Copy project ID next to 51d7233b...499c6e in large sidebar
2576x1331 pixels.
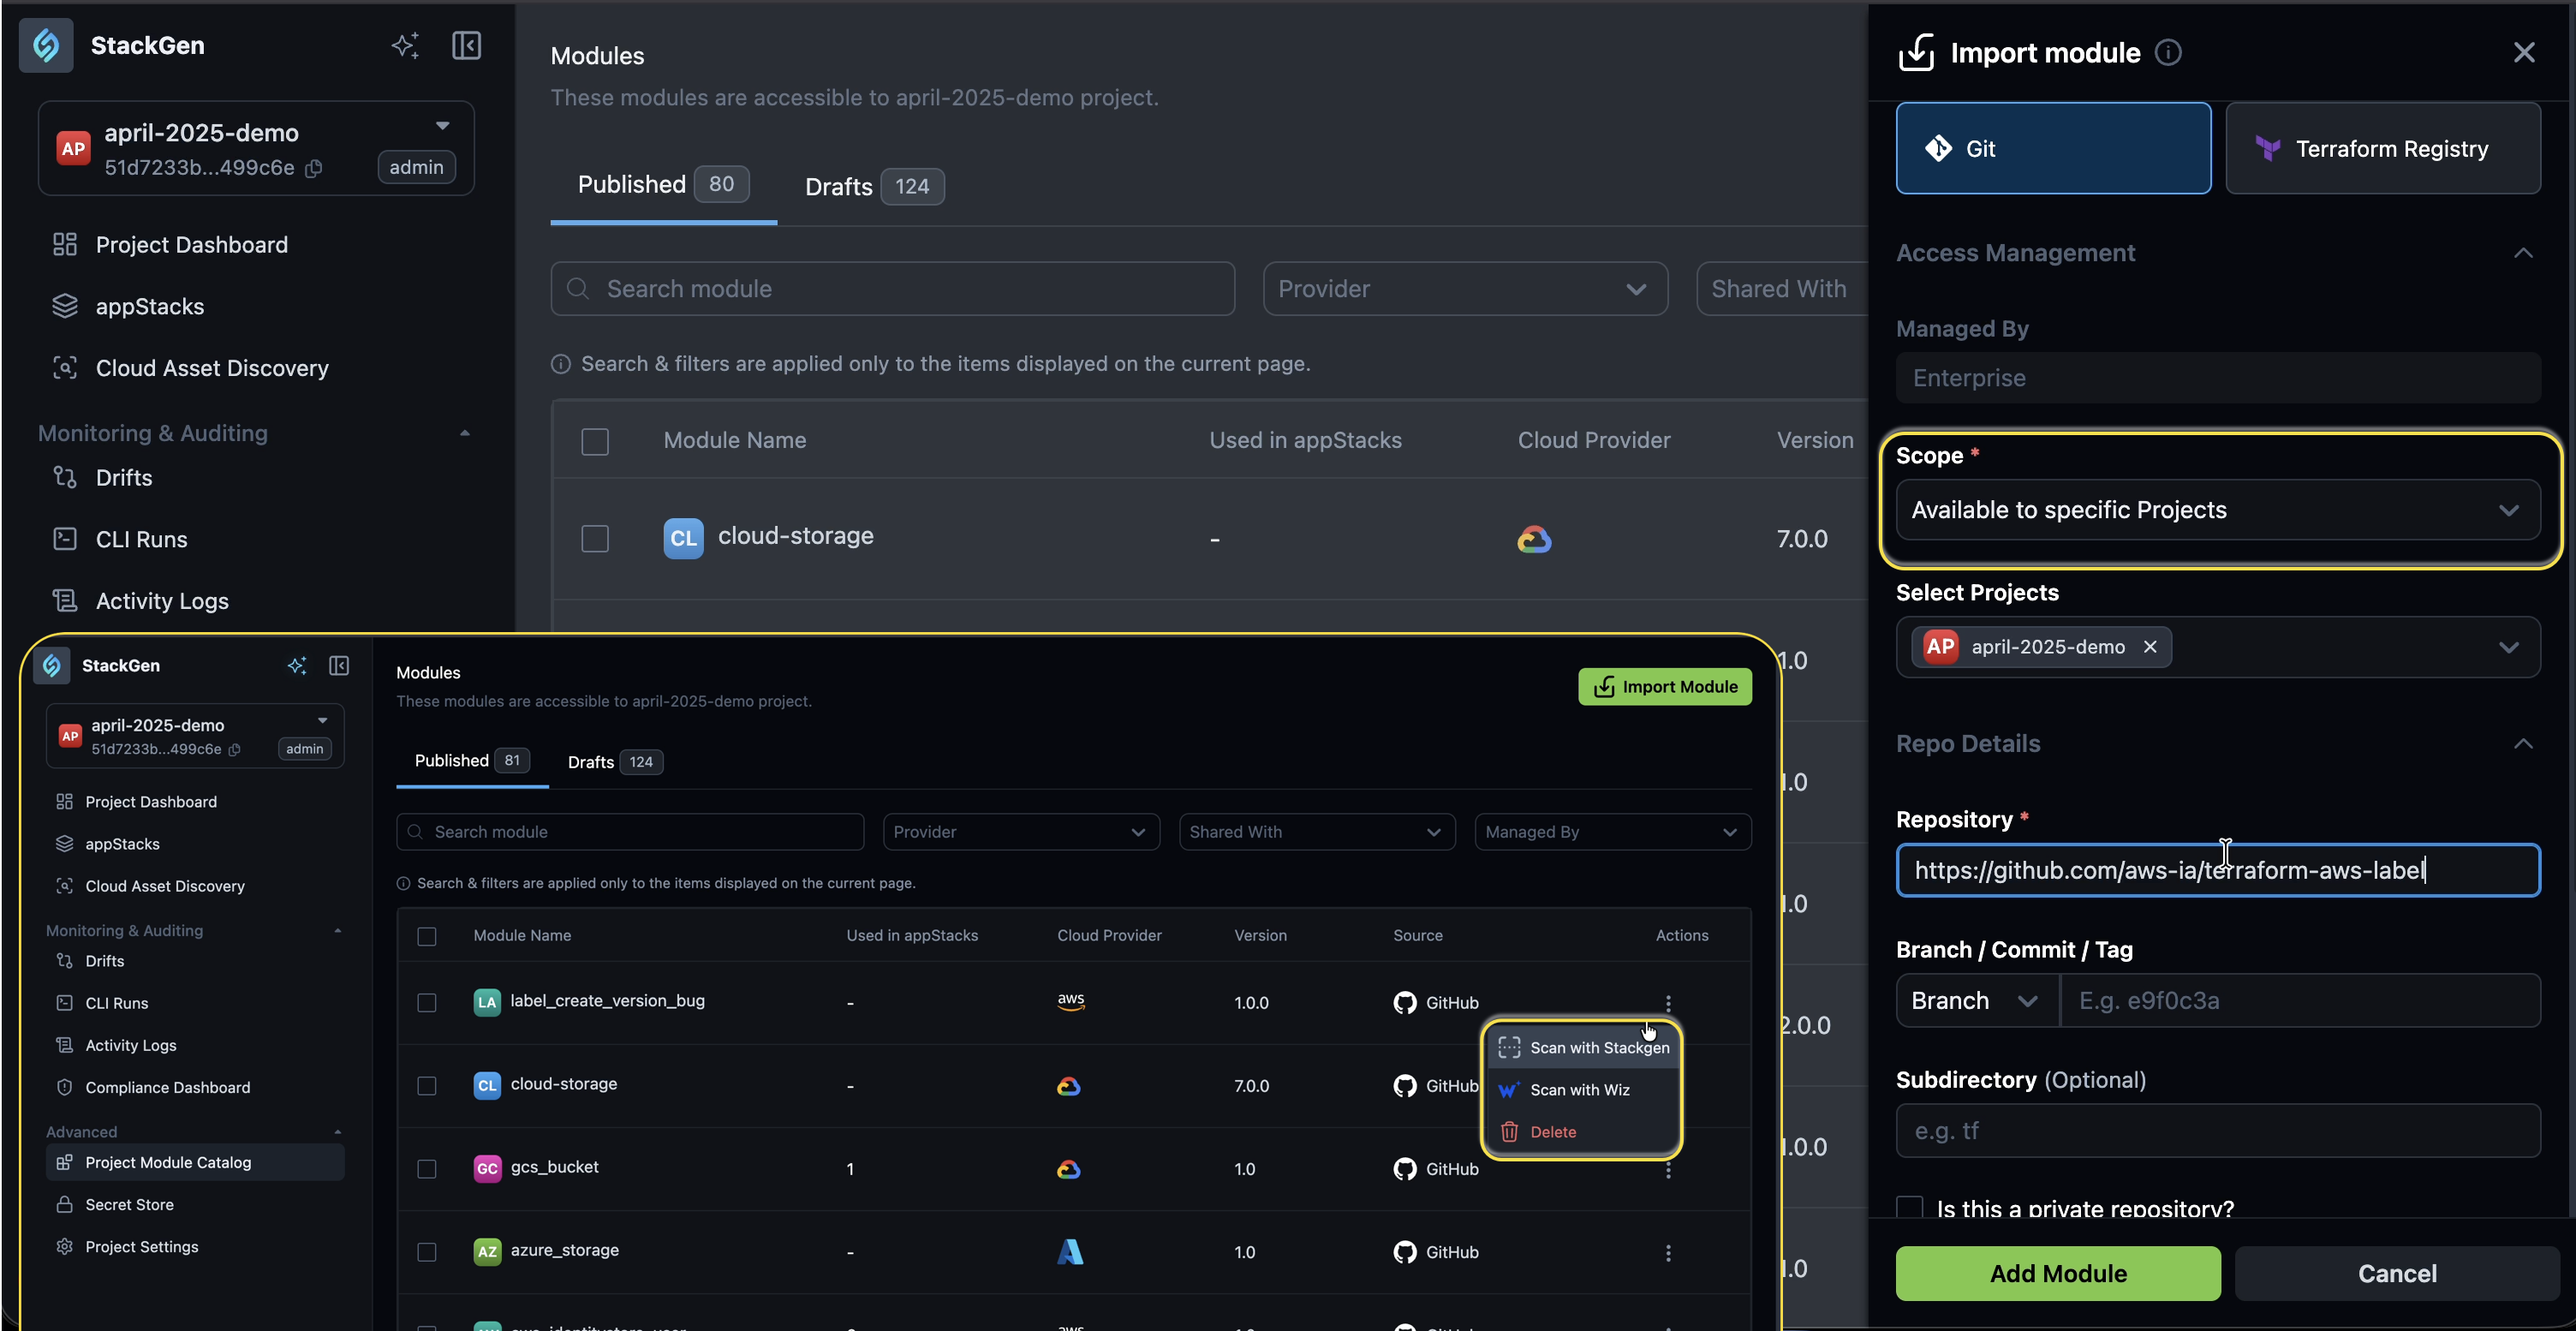[x=313, y=168]
